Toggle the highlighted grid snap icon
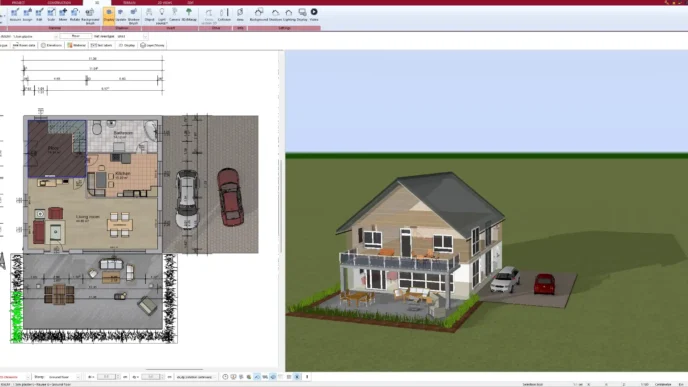Viewport: 688px width, 387px height. 297,377
